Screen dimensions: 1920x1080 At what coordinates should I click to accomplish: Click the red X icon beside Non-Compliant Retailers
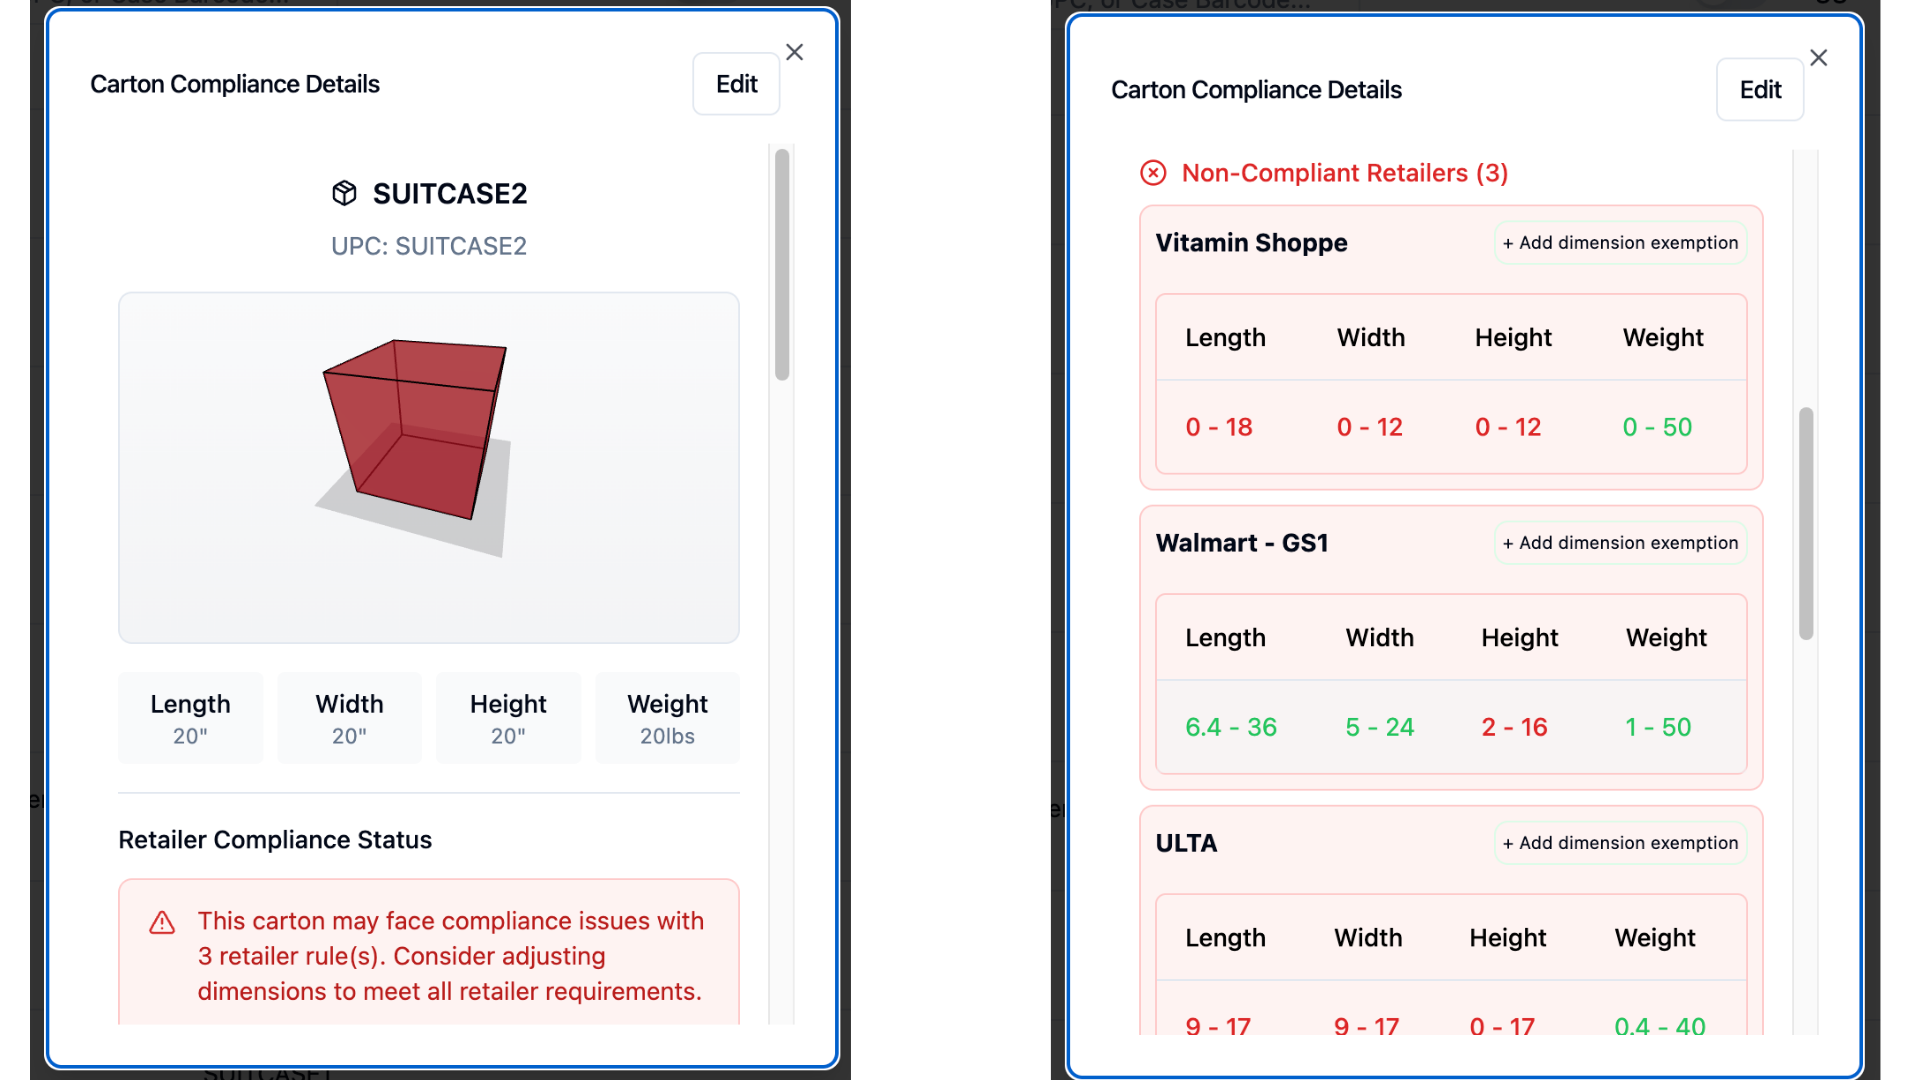pyautogui.click(x=1153, y=173)
